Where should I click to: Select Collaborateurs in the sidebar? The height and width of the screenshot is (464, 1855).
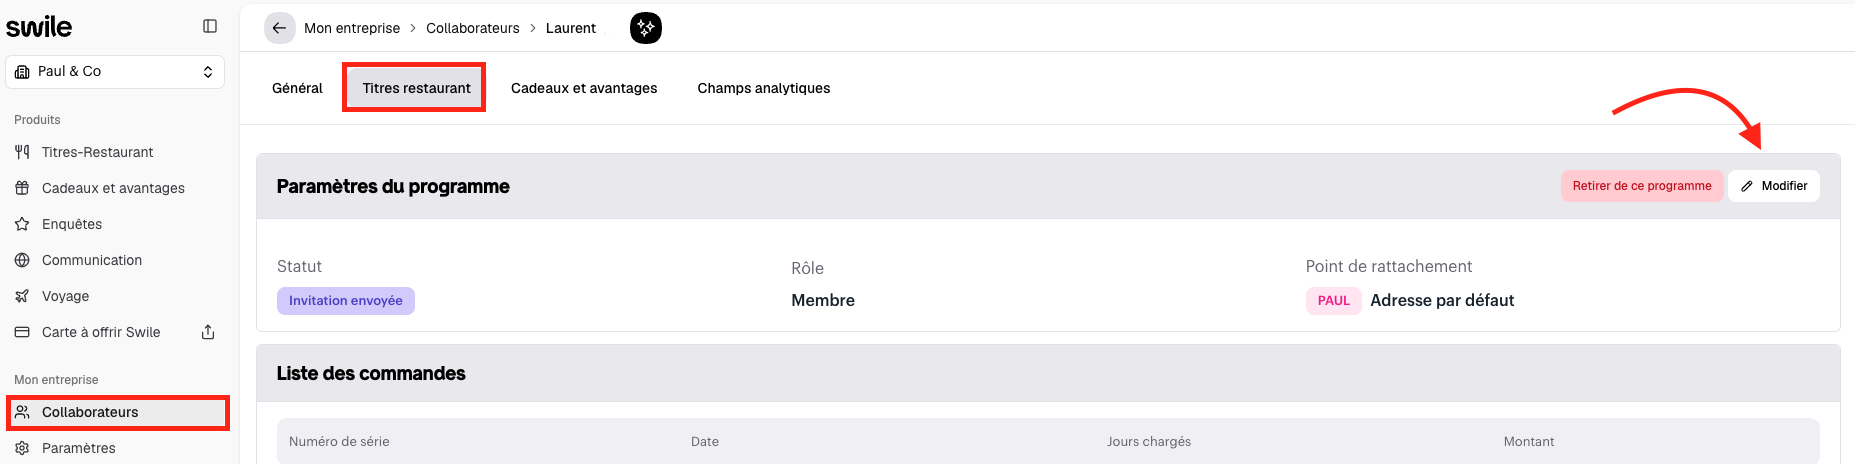click(x=118, y=412)
